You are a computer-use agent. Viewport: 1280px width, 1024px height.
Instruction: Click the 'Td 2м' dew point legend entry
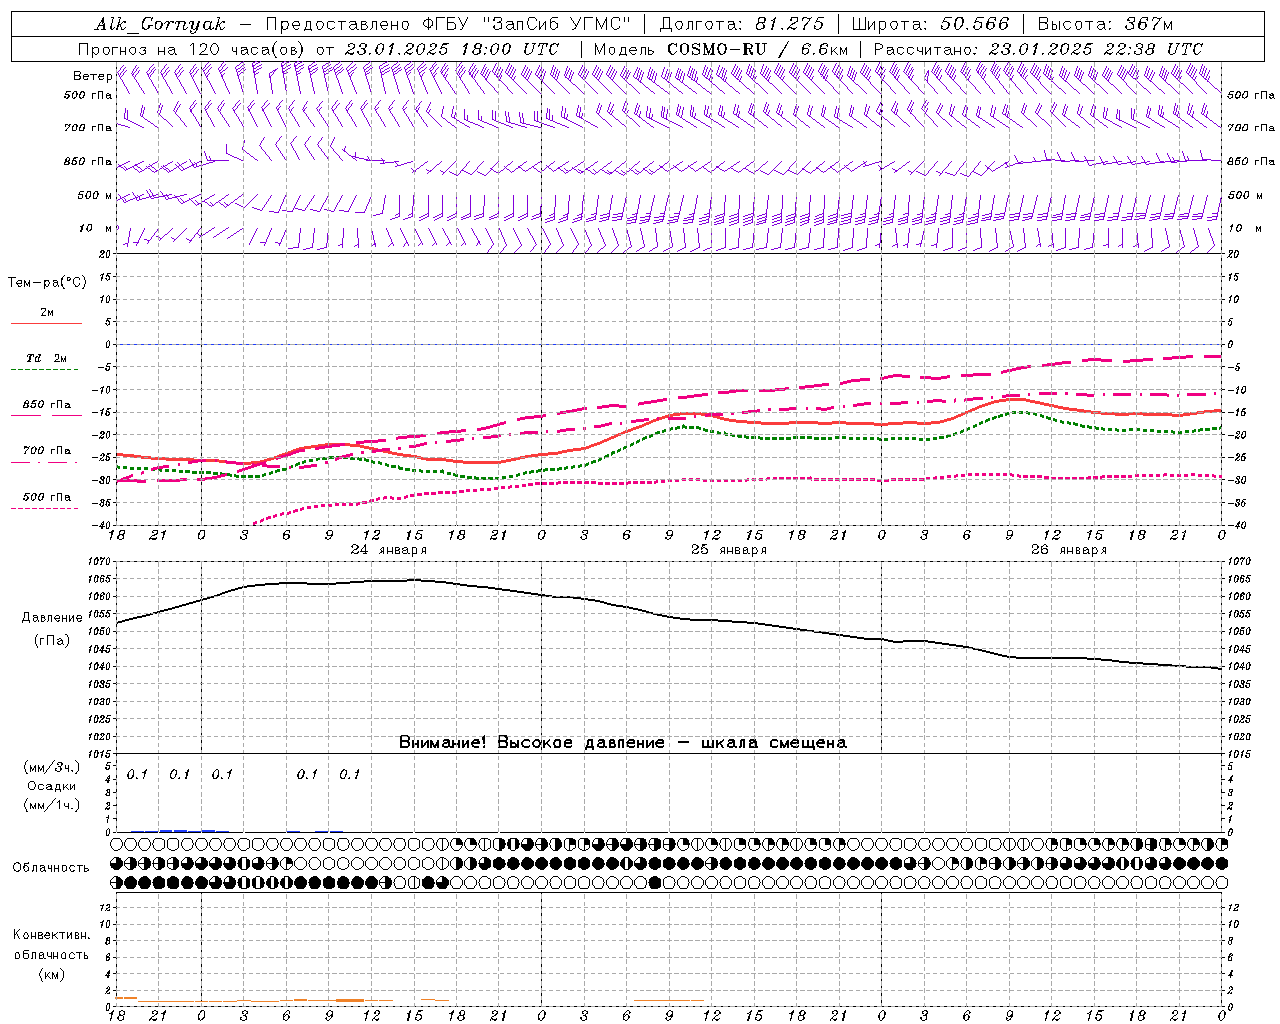tap(47, 358)
